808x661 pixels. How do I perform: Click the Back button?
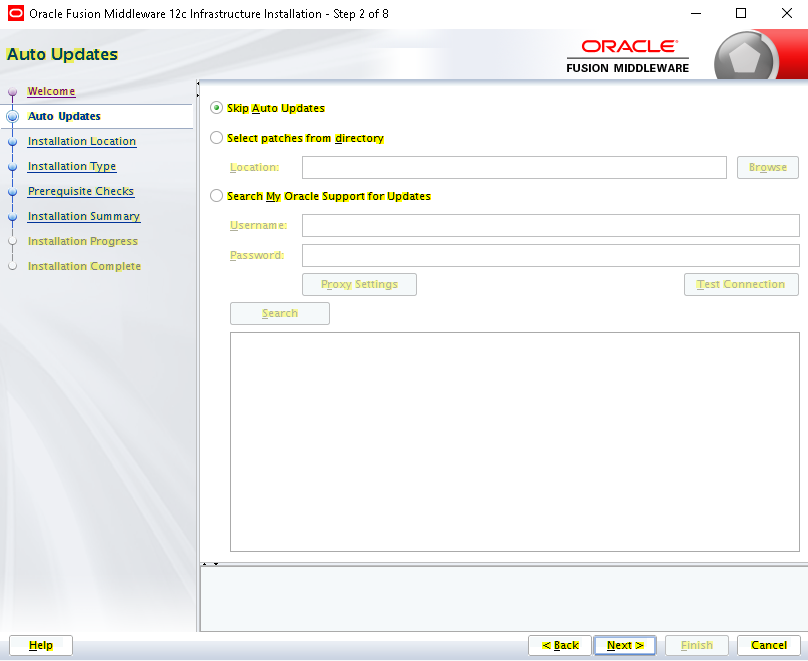(x=560, y=645)
